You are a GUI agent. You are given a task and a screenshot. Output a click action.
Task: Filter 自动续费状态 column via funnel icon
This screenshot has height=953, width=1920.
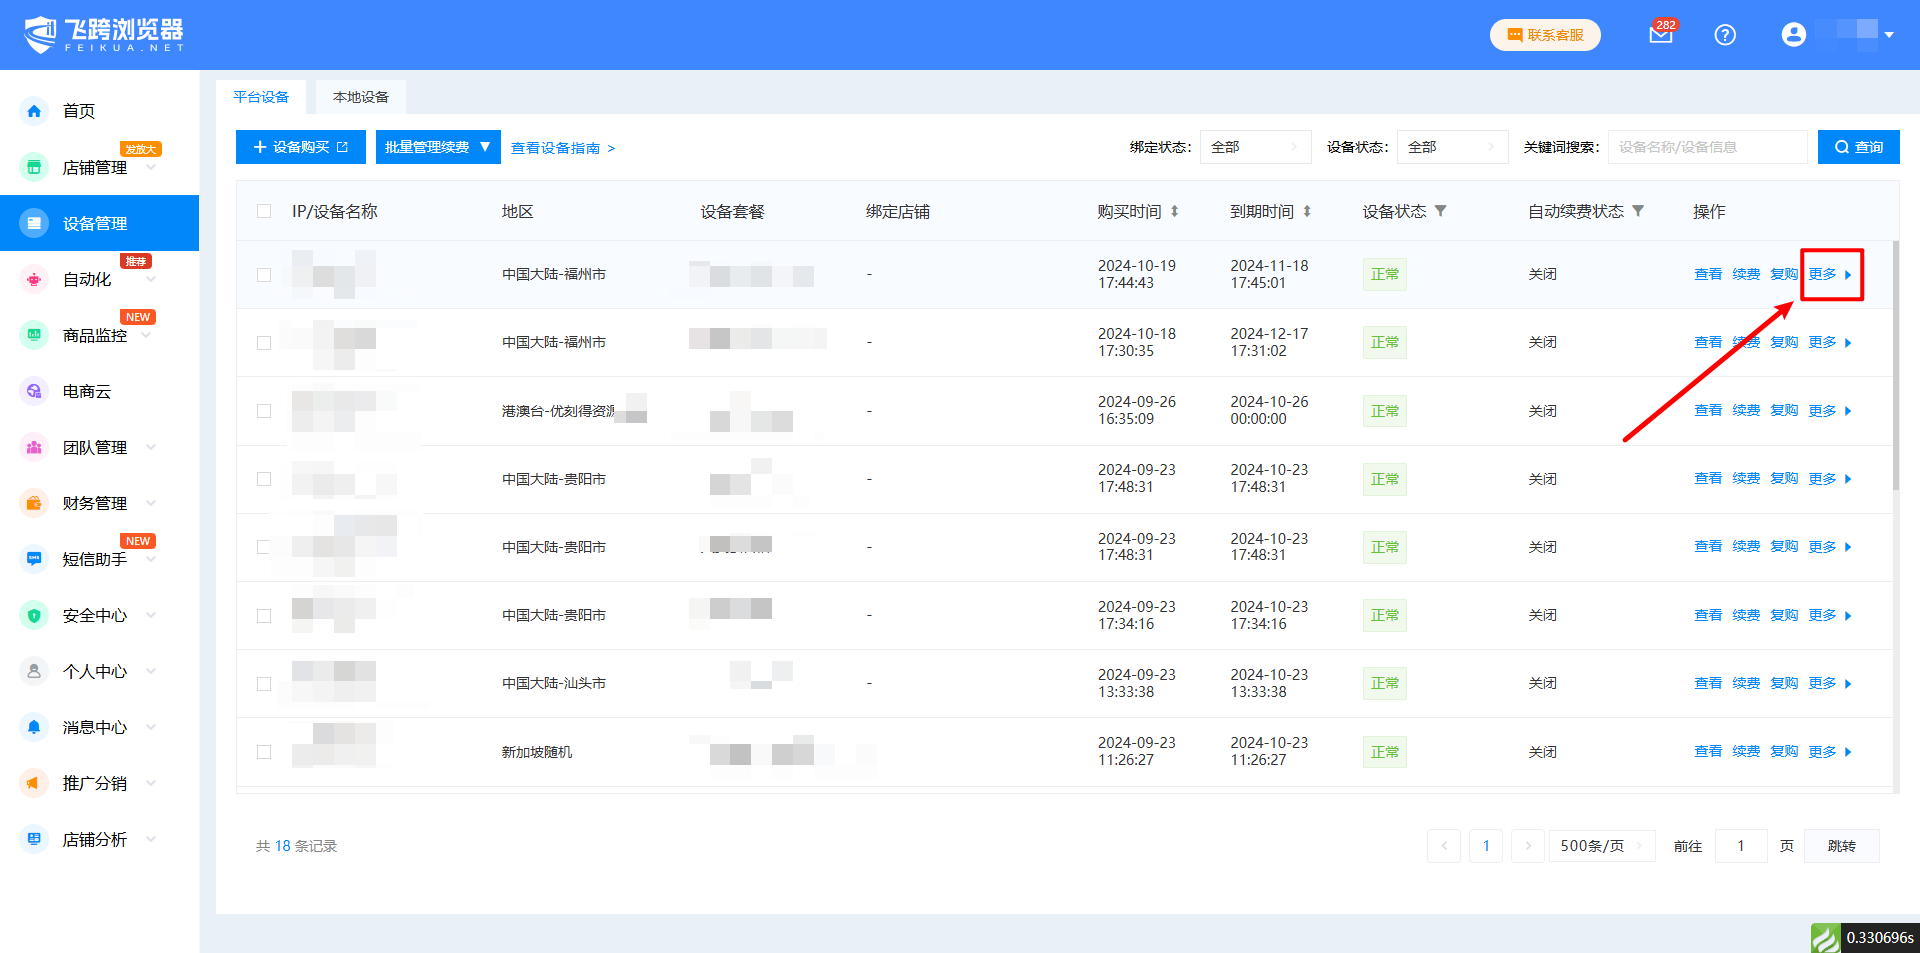1638,211
